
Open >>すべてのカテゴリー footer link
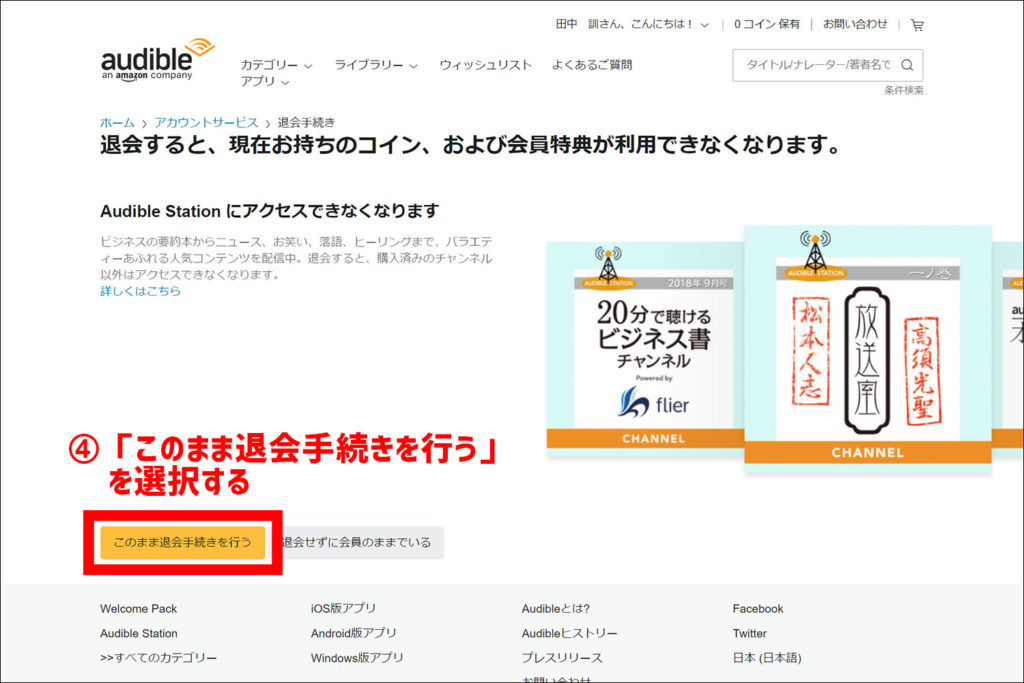158,658
